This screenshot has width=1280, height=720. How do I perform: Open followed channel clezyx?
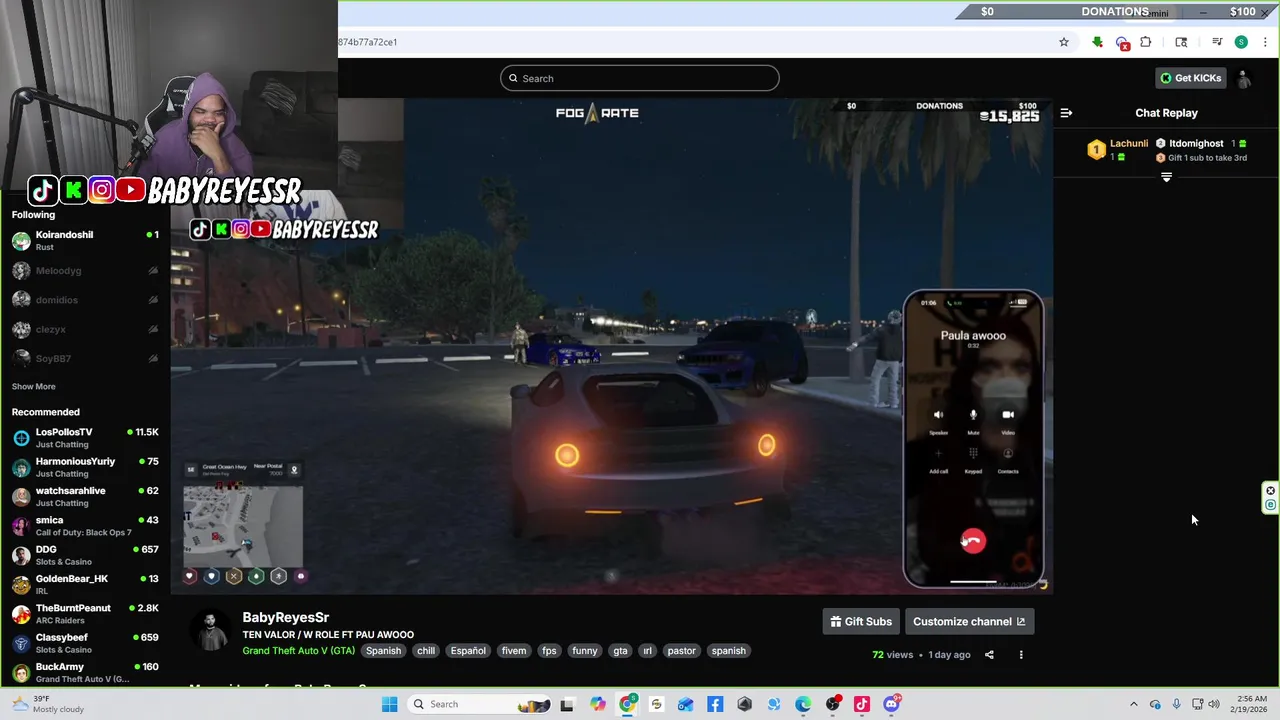(85, 329)
